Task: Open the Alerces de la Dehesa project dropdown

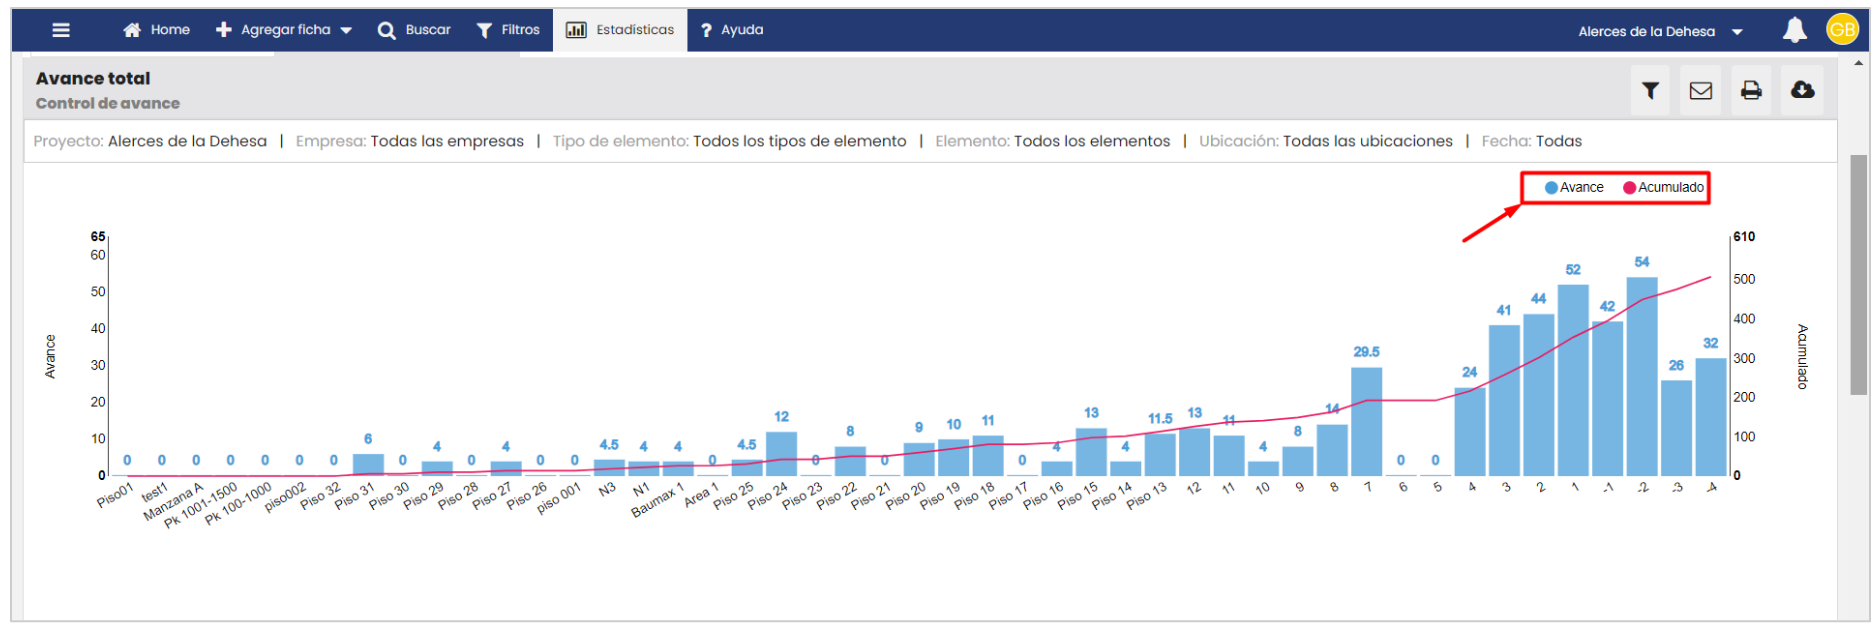Action: (1660, 31)
